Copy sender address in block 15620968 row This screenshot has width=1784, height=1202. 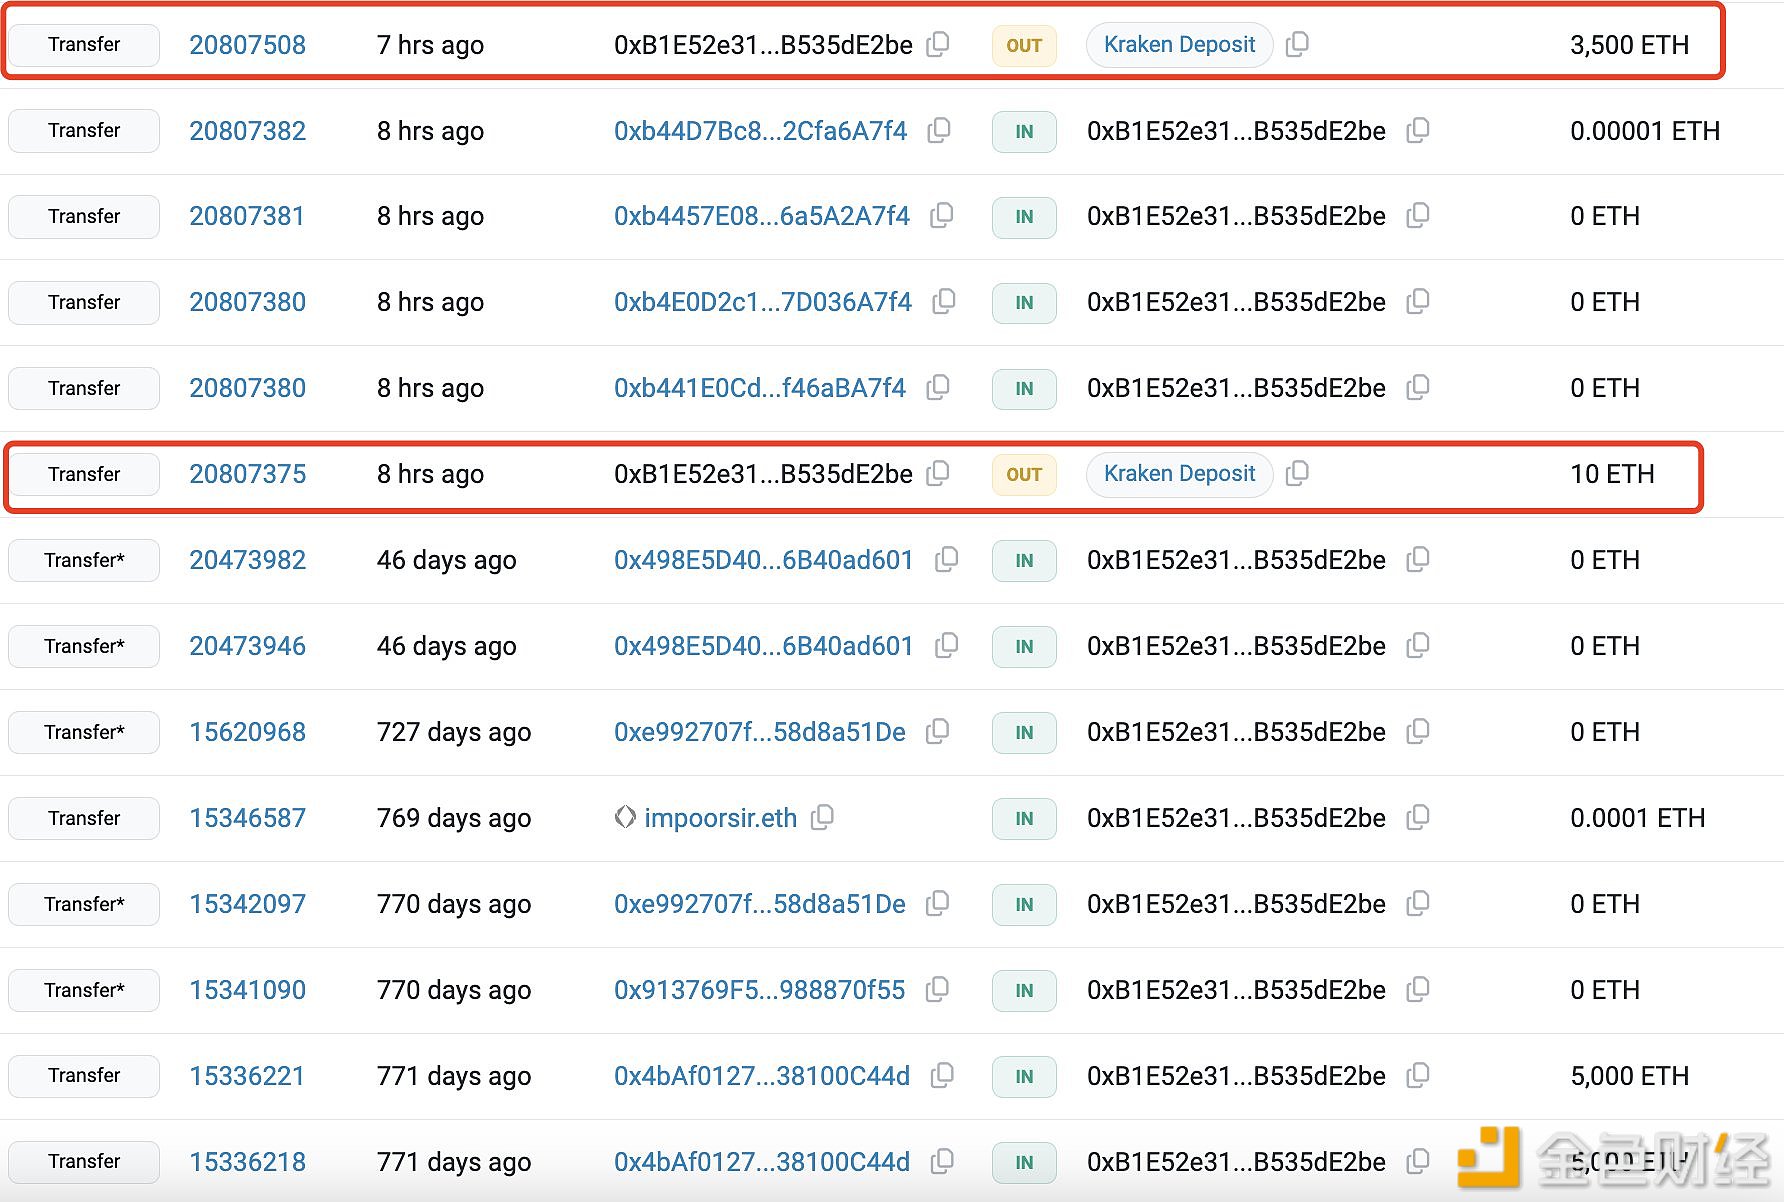[x=938, y=731]
